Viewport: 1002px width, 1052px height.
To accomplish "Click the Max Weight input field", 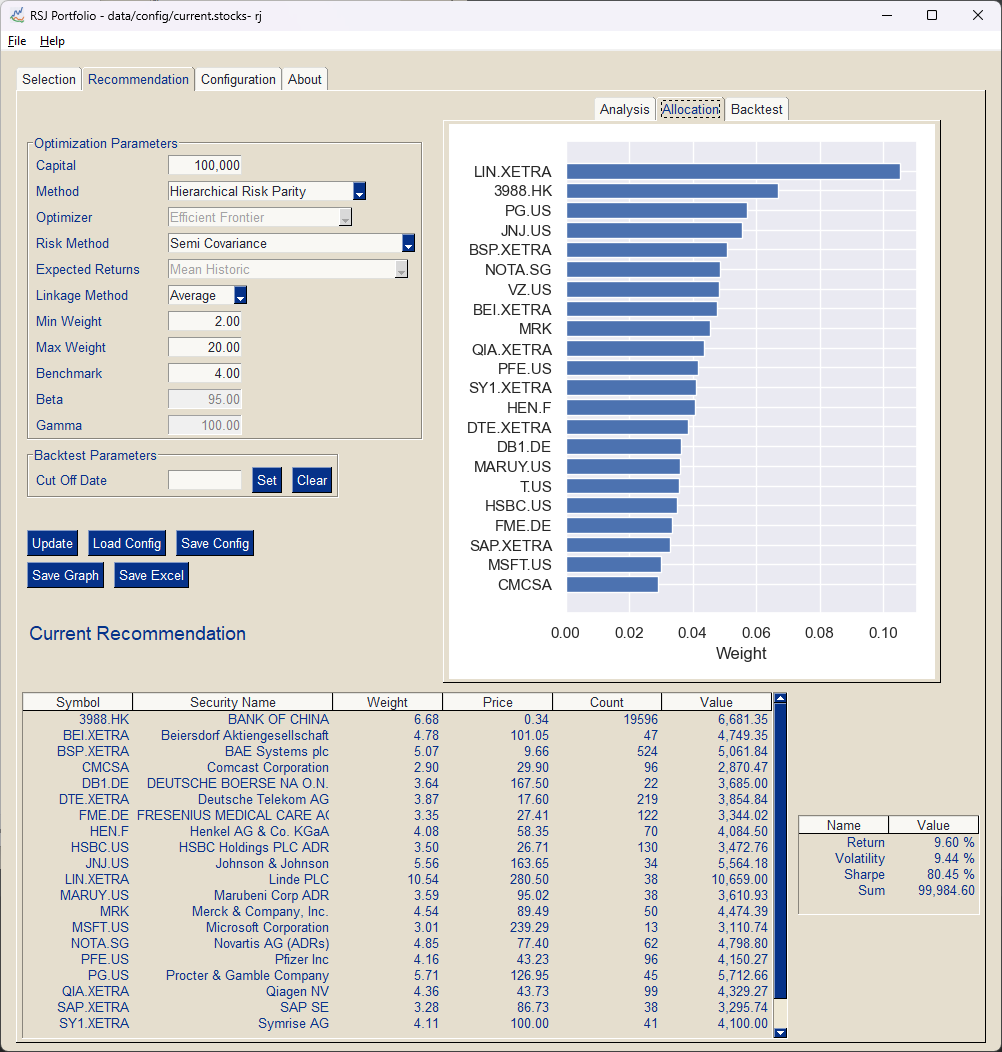I will pyautogui.click(x=205, y=348).
